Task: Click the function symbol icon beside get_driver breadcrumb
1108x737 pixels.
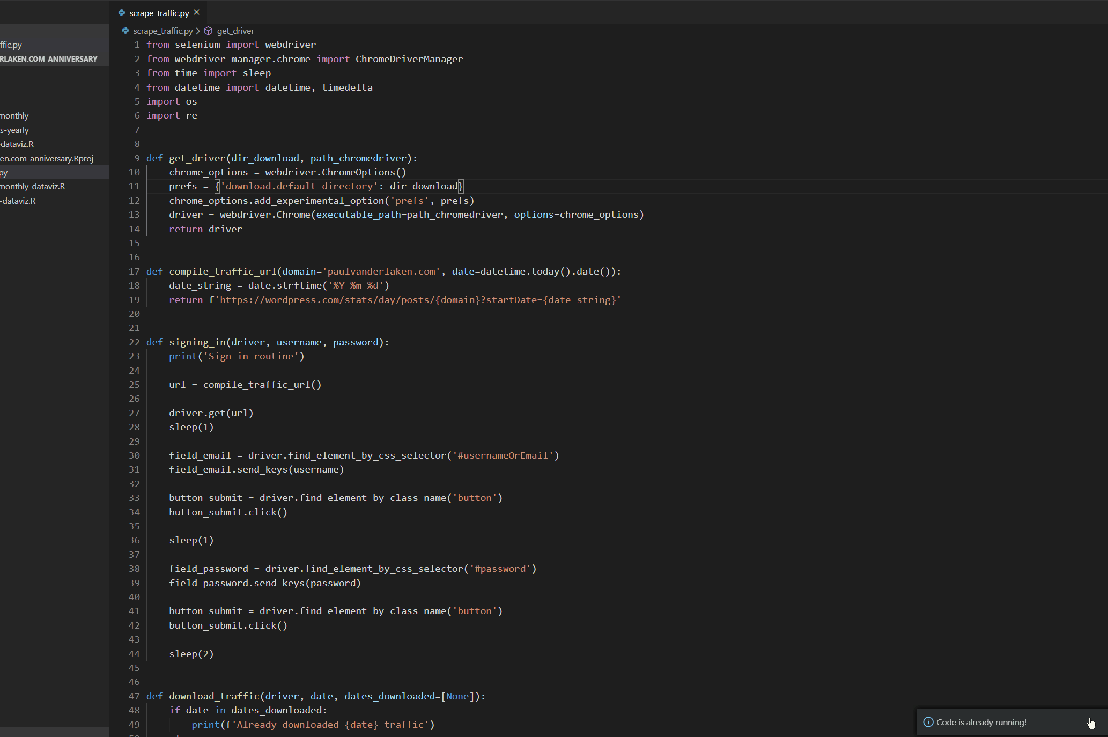Action: [208, 31]
